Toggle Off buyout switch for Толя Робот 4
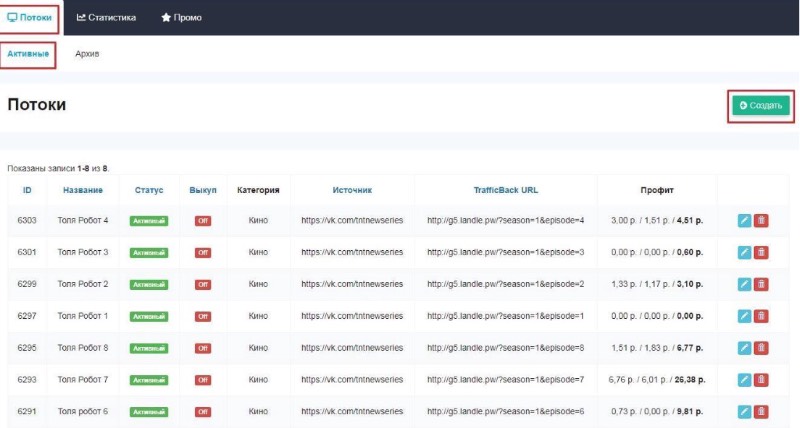 [x=203, y=221]
